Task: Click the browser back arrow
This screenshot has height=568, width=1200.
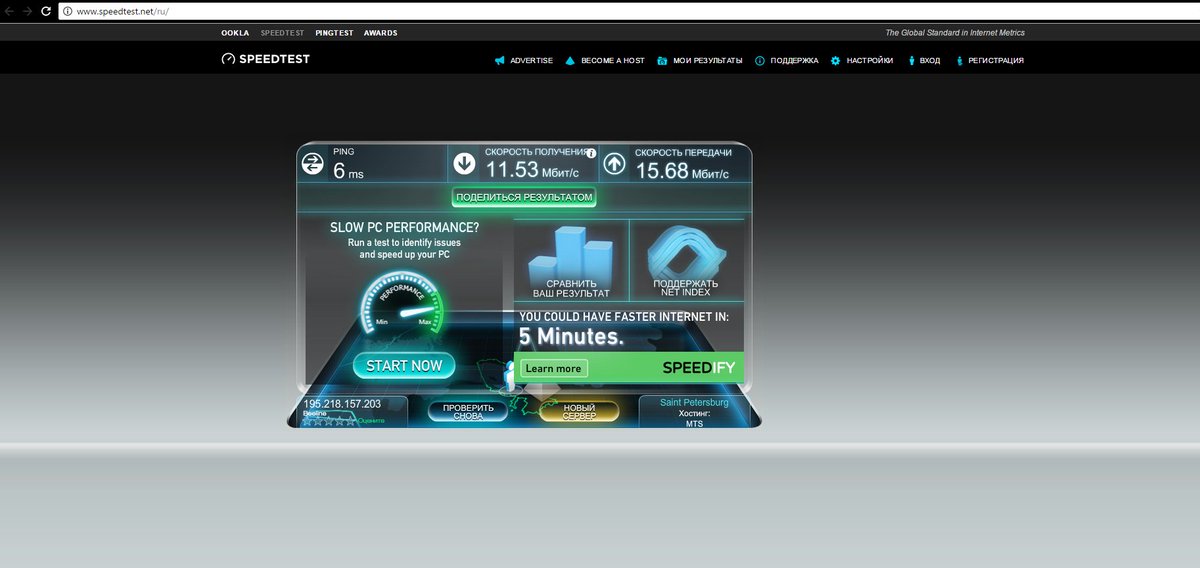Action: [x=8, y=10]
